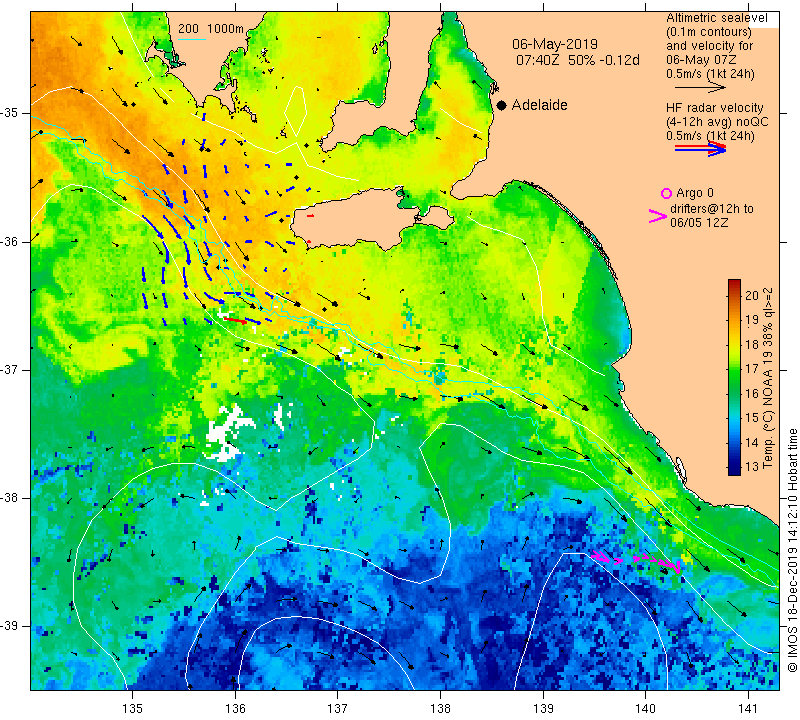This screenshot has height=720, width=800.
Task: Click the 06/05 12Z drifter date text
Action: click(x=698, y=223)
